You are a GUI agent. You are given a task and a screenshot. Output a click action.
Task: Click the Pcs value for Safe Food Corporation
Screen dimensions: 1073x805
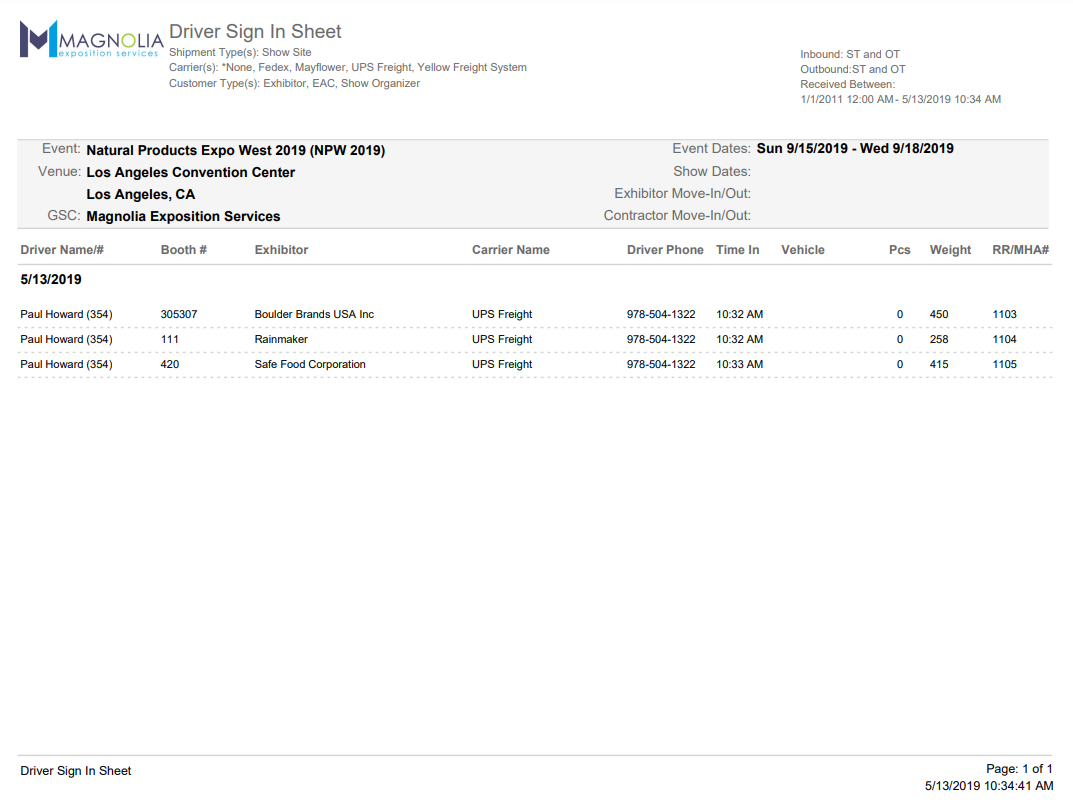pyautogui.click(x=899, y=364)
